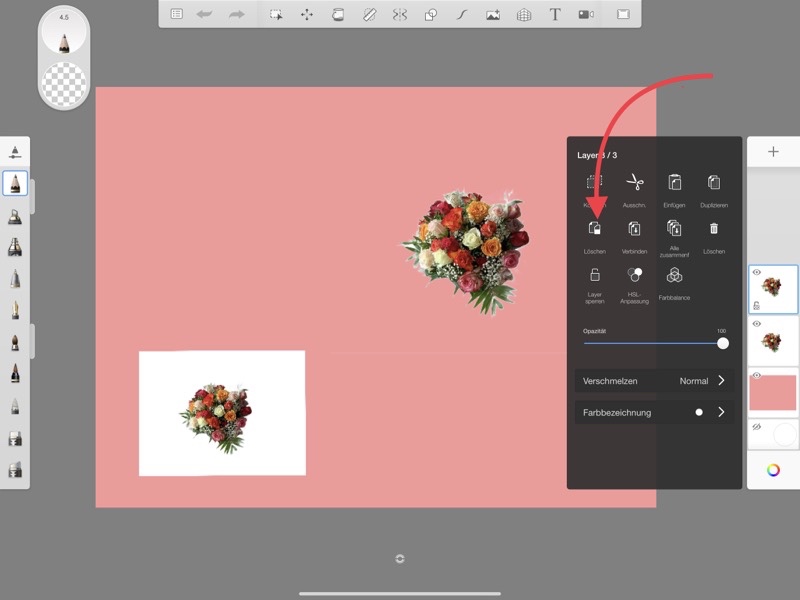Click the trash can Löschen icon
This screenshot has width=800, height=600.
tap(714, 229)
